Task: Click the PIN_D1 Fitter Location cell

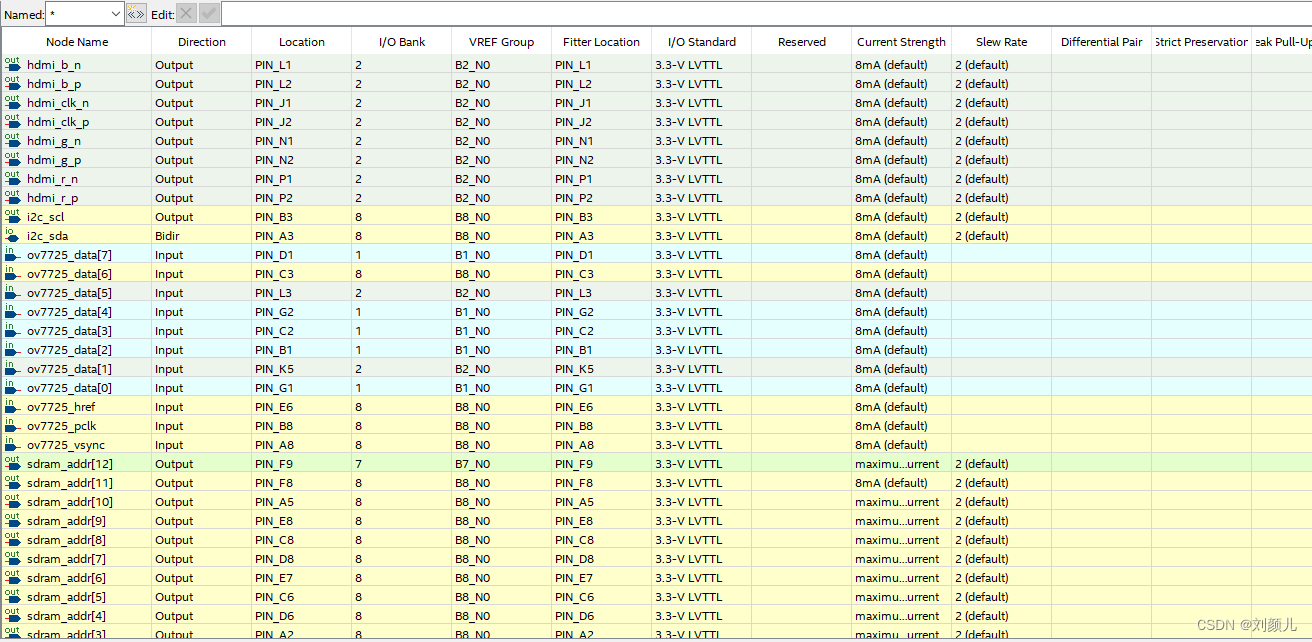Action: click(x=602, y=255)
